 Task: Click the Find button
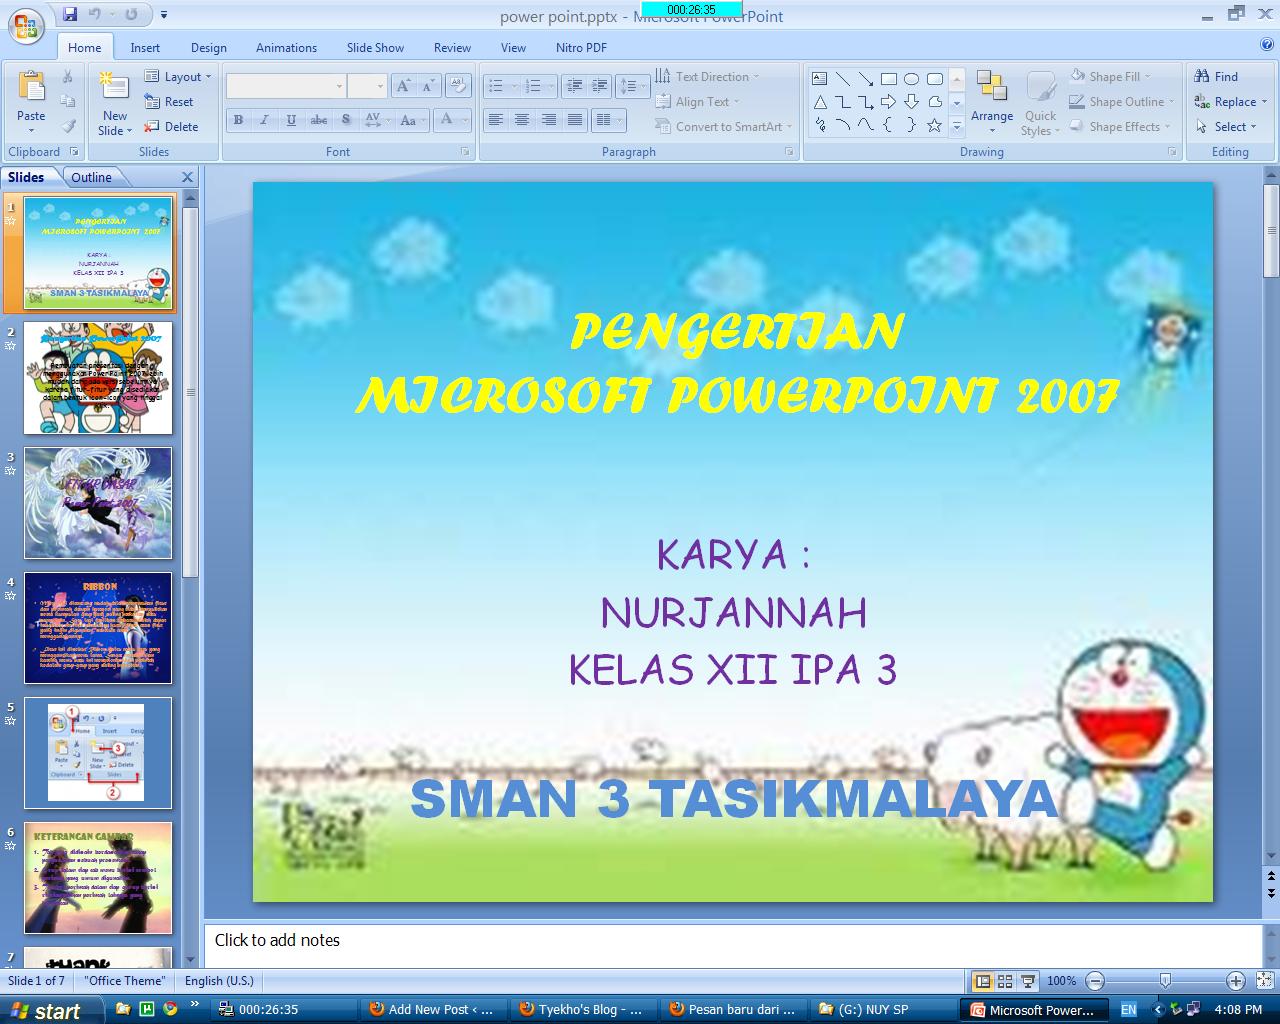[x=1216, y=77]
